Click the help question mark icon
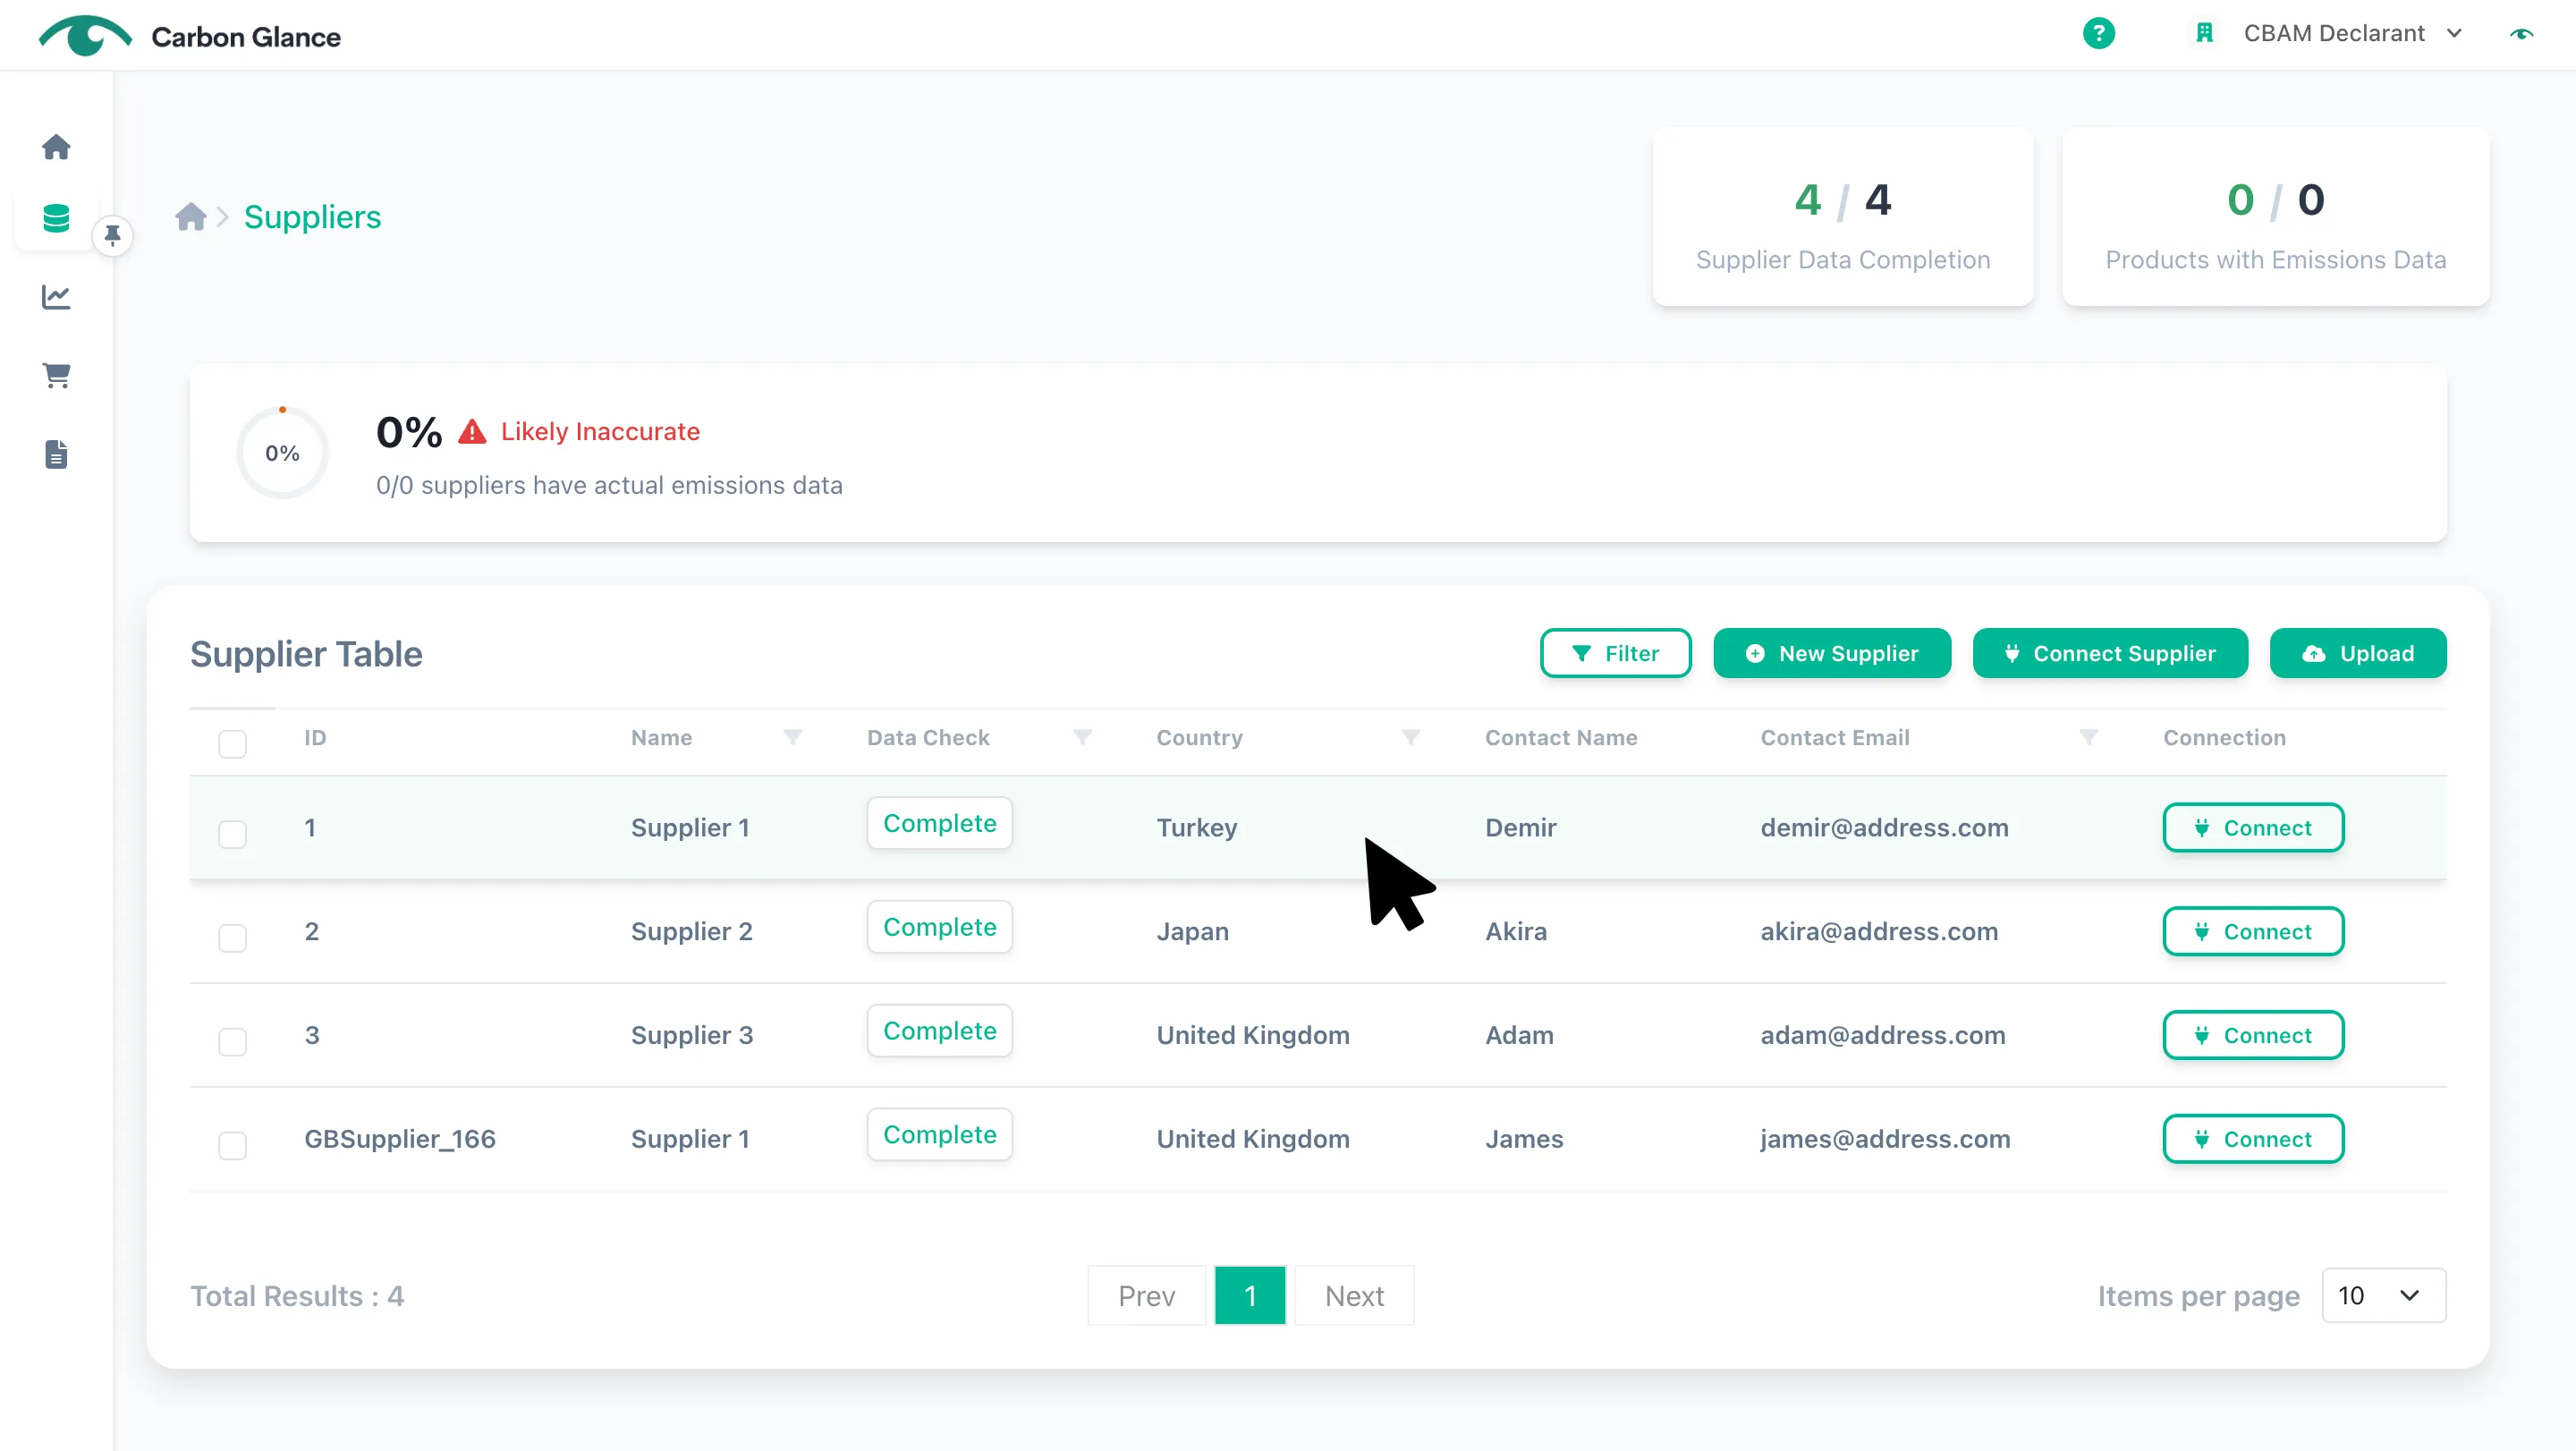 point(2098,33)
